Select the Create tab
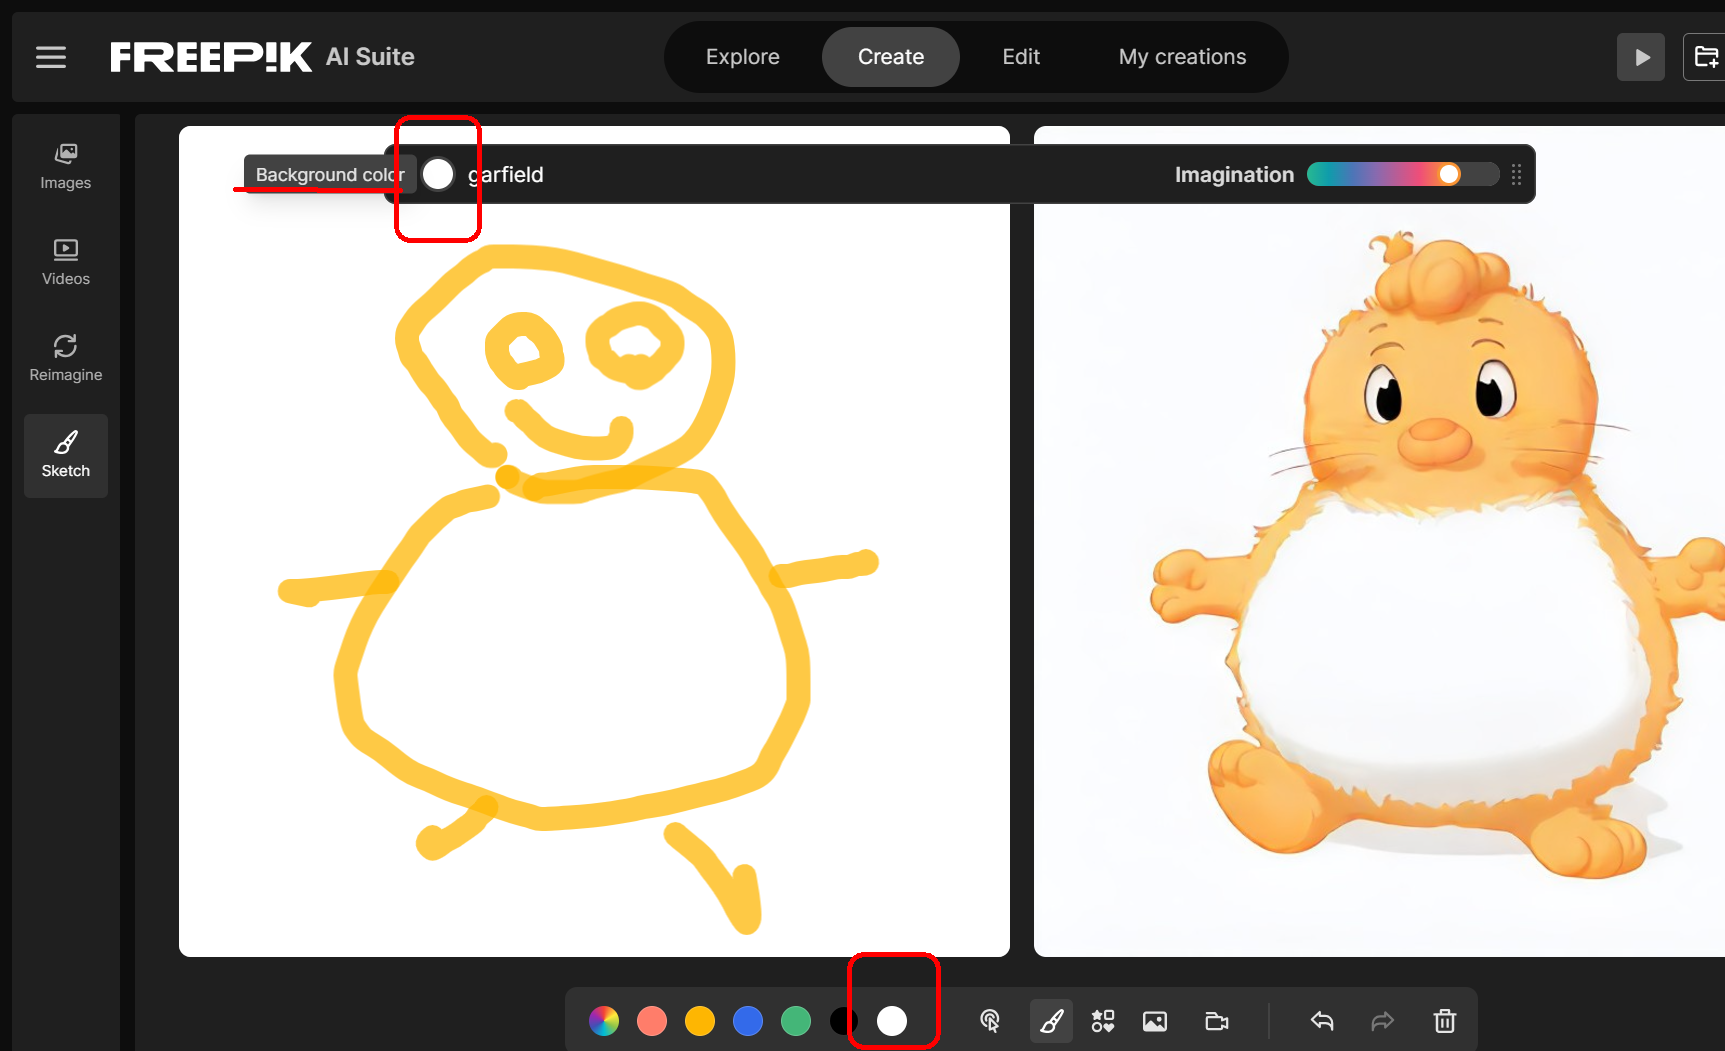 [x=891, y=57]
